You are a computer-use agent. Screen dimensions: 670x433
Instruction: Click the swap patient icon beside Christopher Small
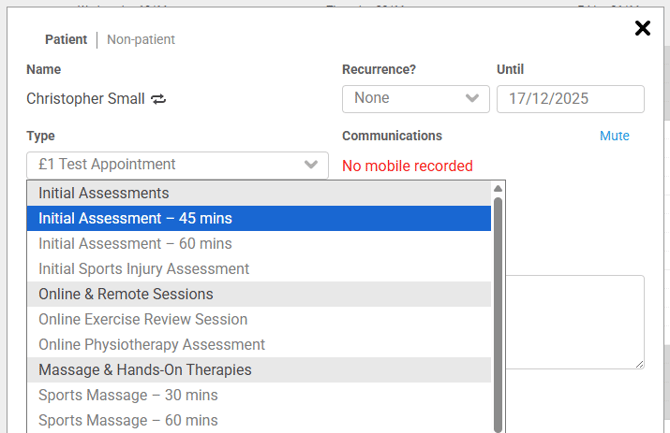tap(158, 99)
